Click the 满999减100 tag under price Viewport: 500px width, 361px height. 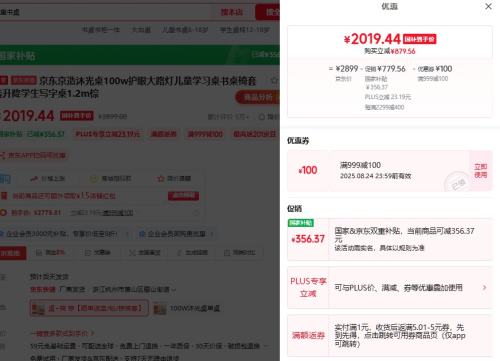click(x=205, y=134)
